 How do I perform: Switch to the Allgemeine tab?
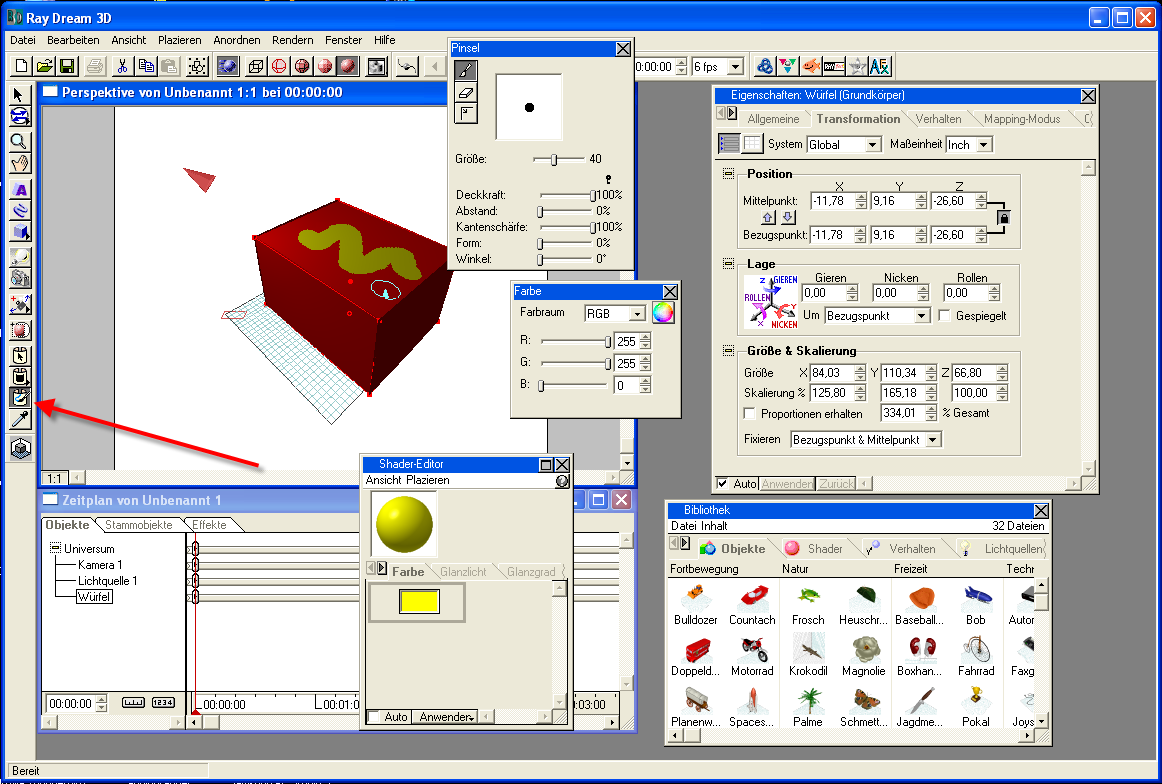[x=773, y=119]
